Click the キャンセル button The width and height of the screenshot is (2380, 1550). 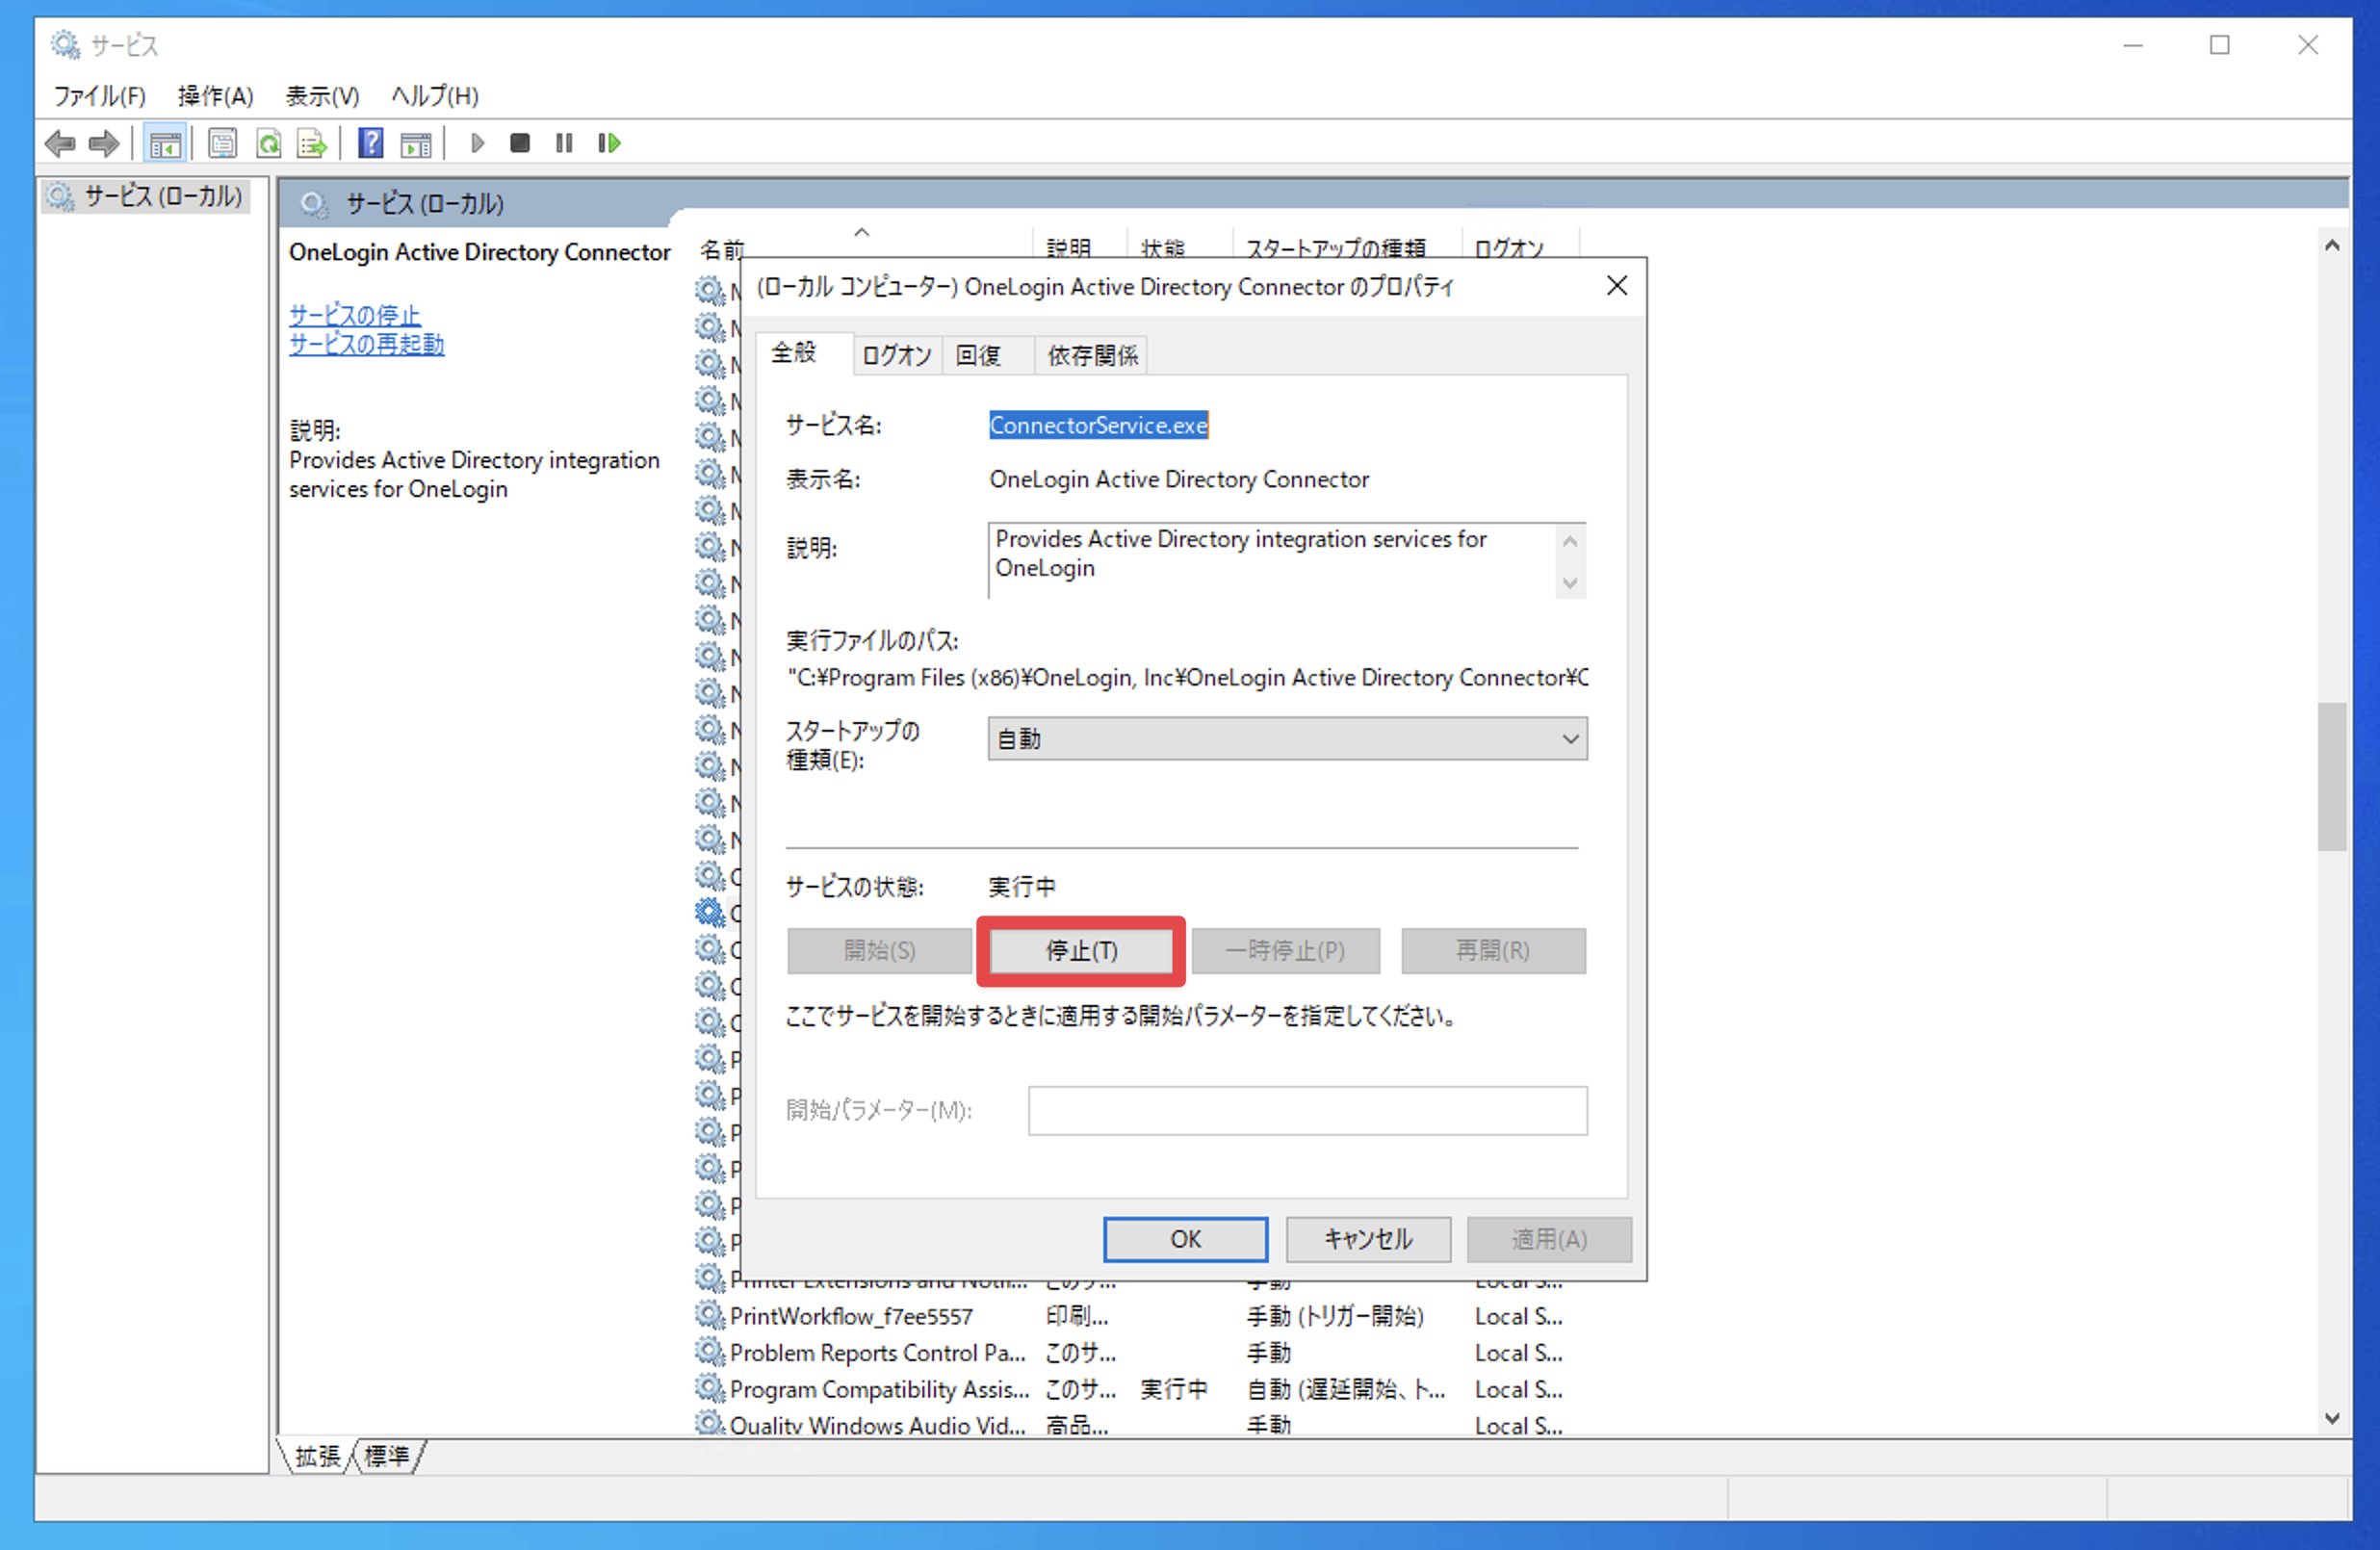coord(1368,1239)
